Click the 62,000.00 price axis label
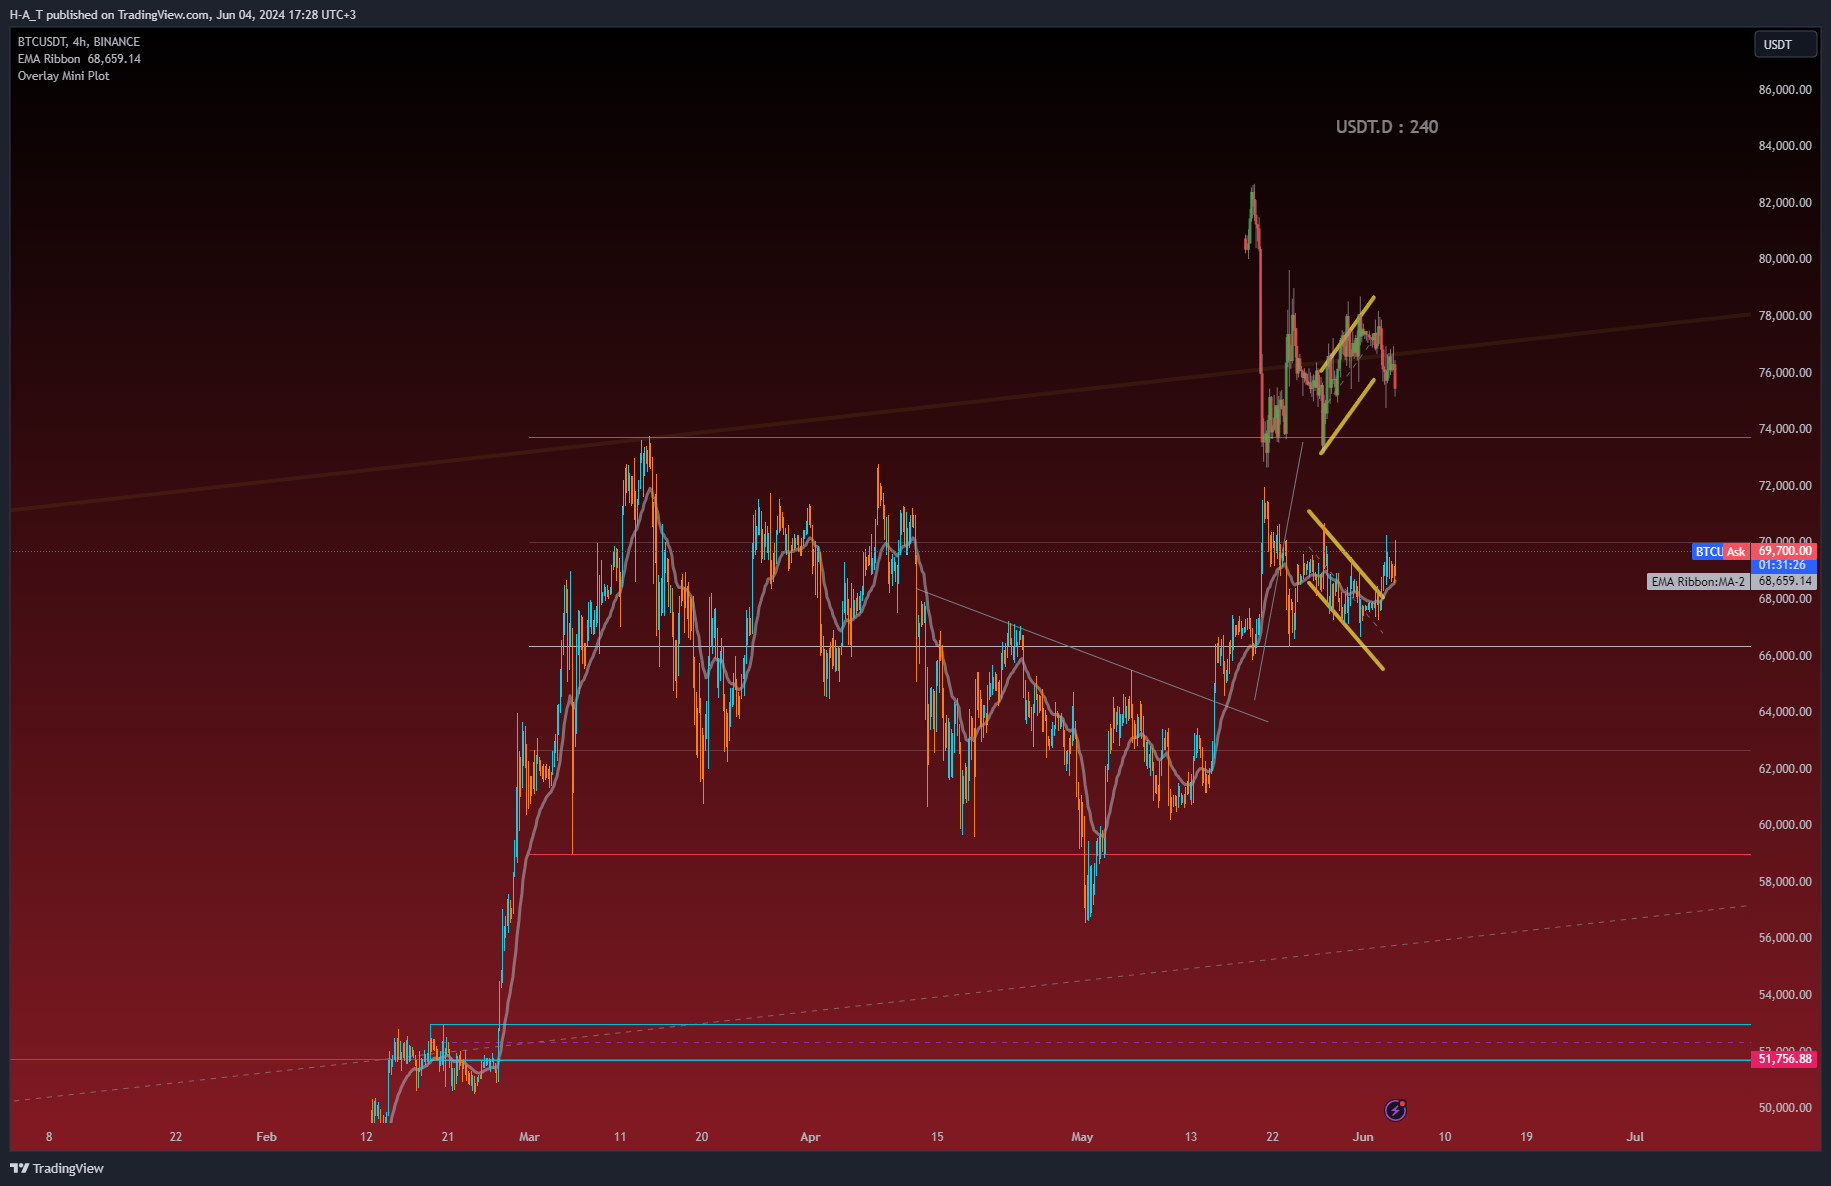The image size is (1831, 1186). pyautogui.click(x=1785, y=769)
